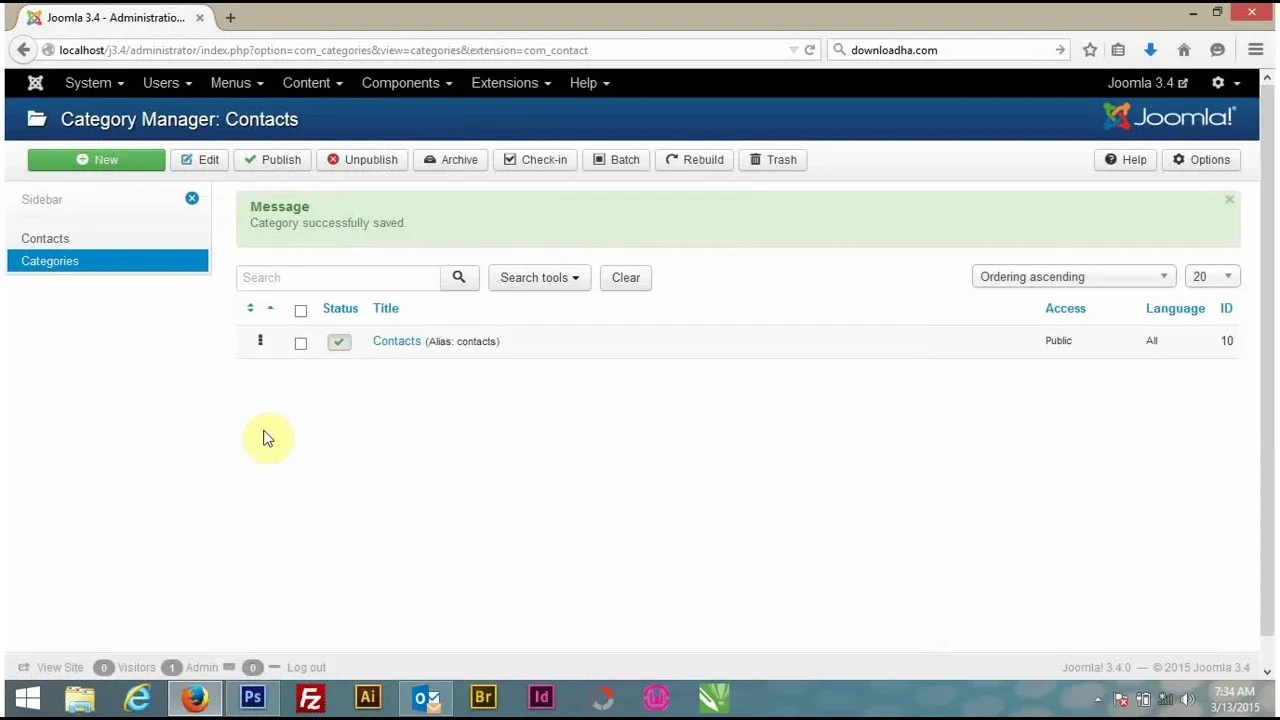This screenshot has width=1280, height=720.
Task: Open the Contacts category title link
Action: point(396,341)
